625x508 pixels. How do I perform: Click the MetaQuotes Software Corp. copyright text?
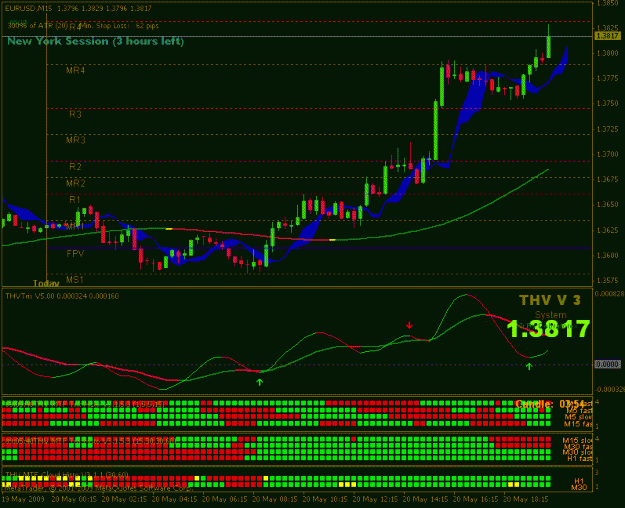pos(98,488)
